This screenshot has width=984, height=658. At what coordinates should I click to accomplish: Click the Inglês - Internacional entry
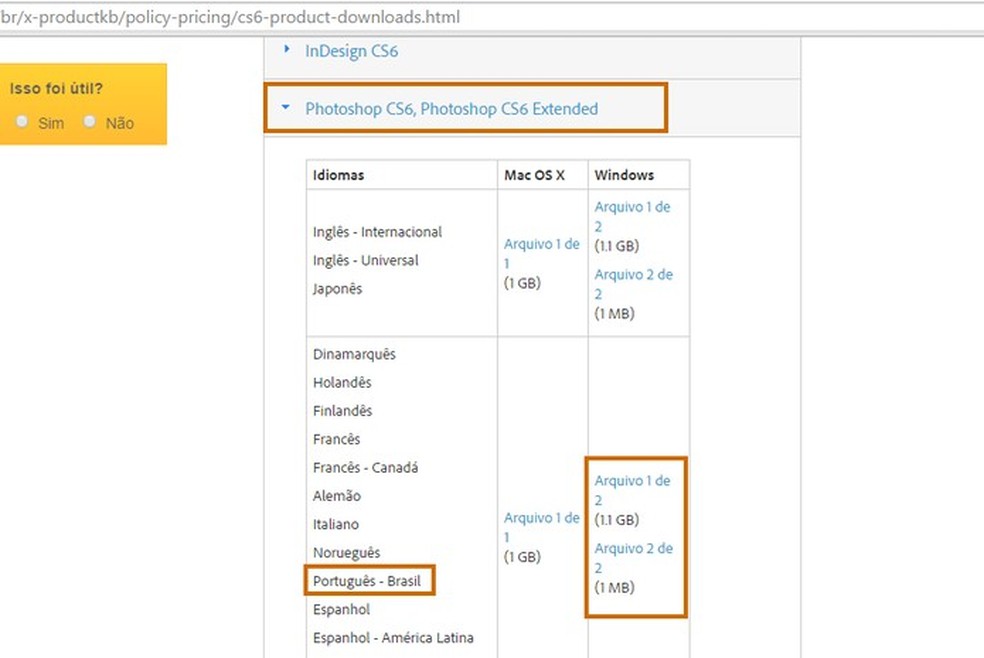[x=377, y=232]
